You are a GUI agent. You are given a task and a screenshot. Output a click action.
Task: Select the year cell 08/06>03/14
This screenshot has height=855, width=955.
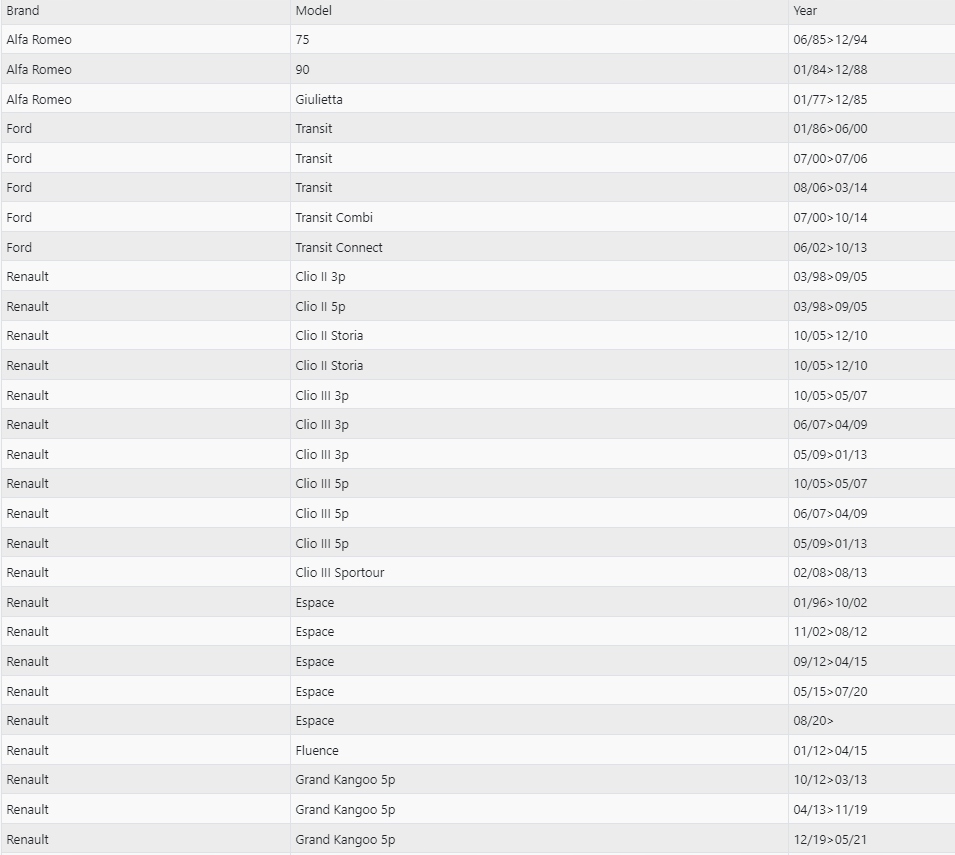point(830,188)
